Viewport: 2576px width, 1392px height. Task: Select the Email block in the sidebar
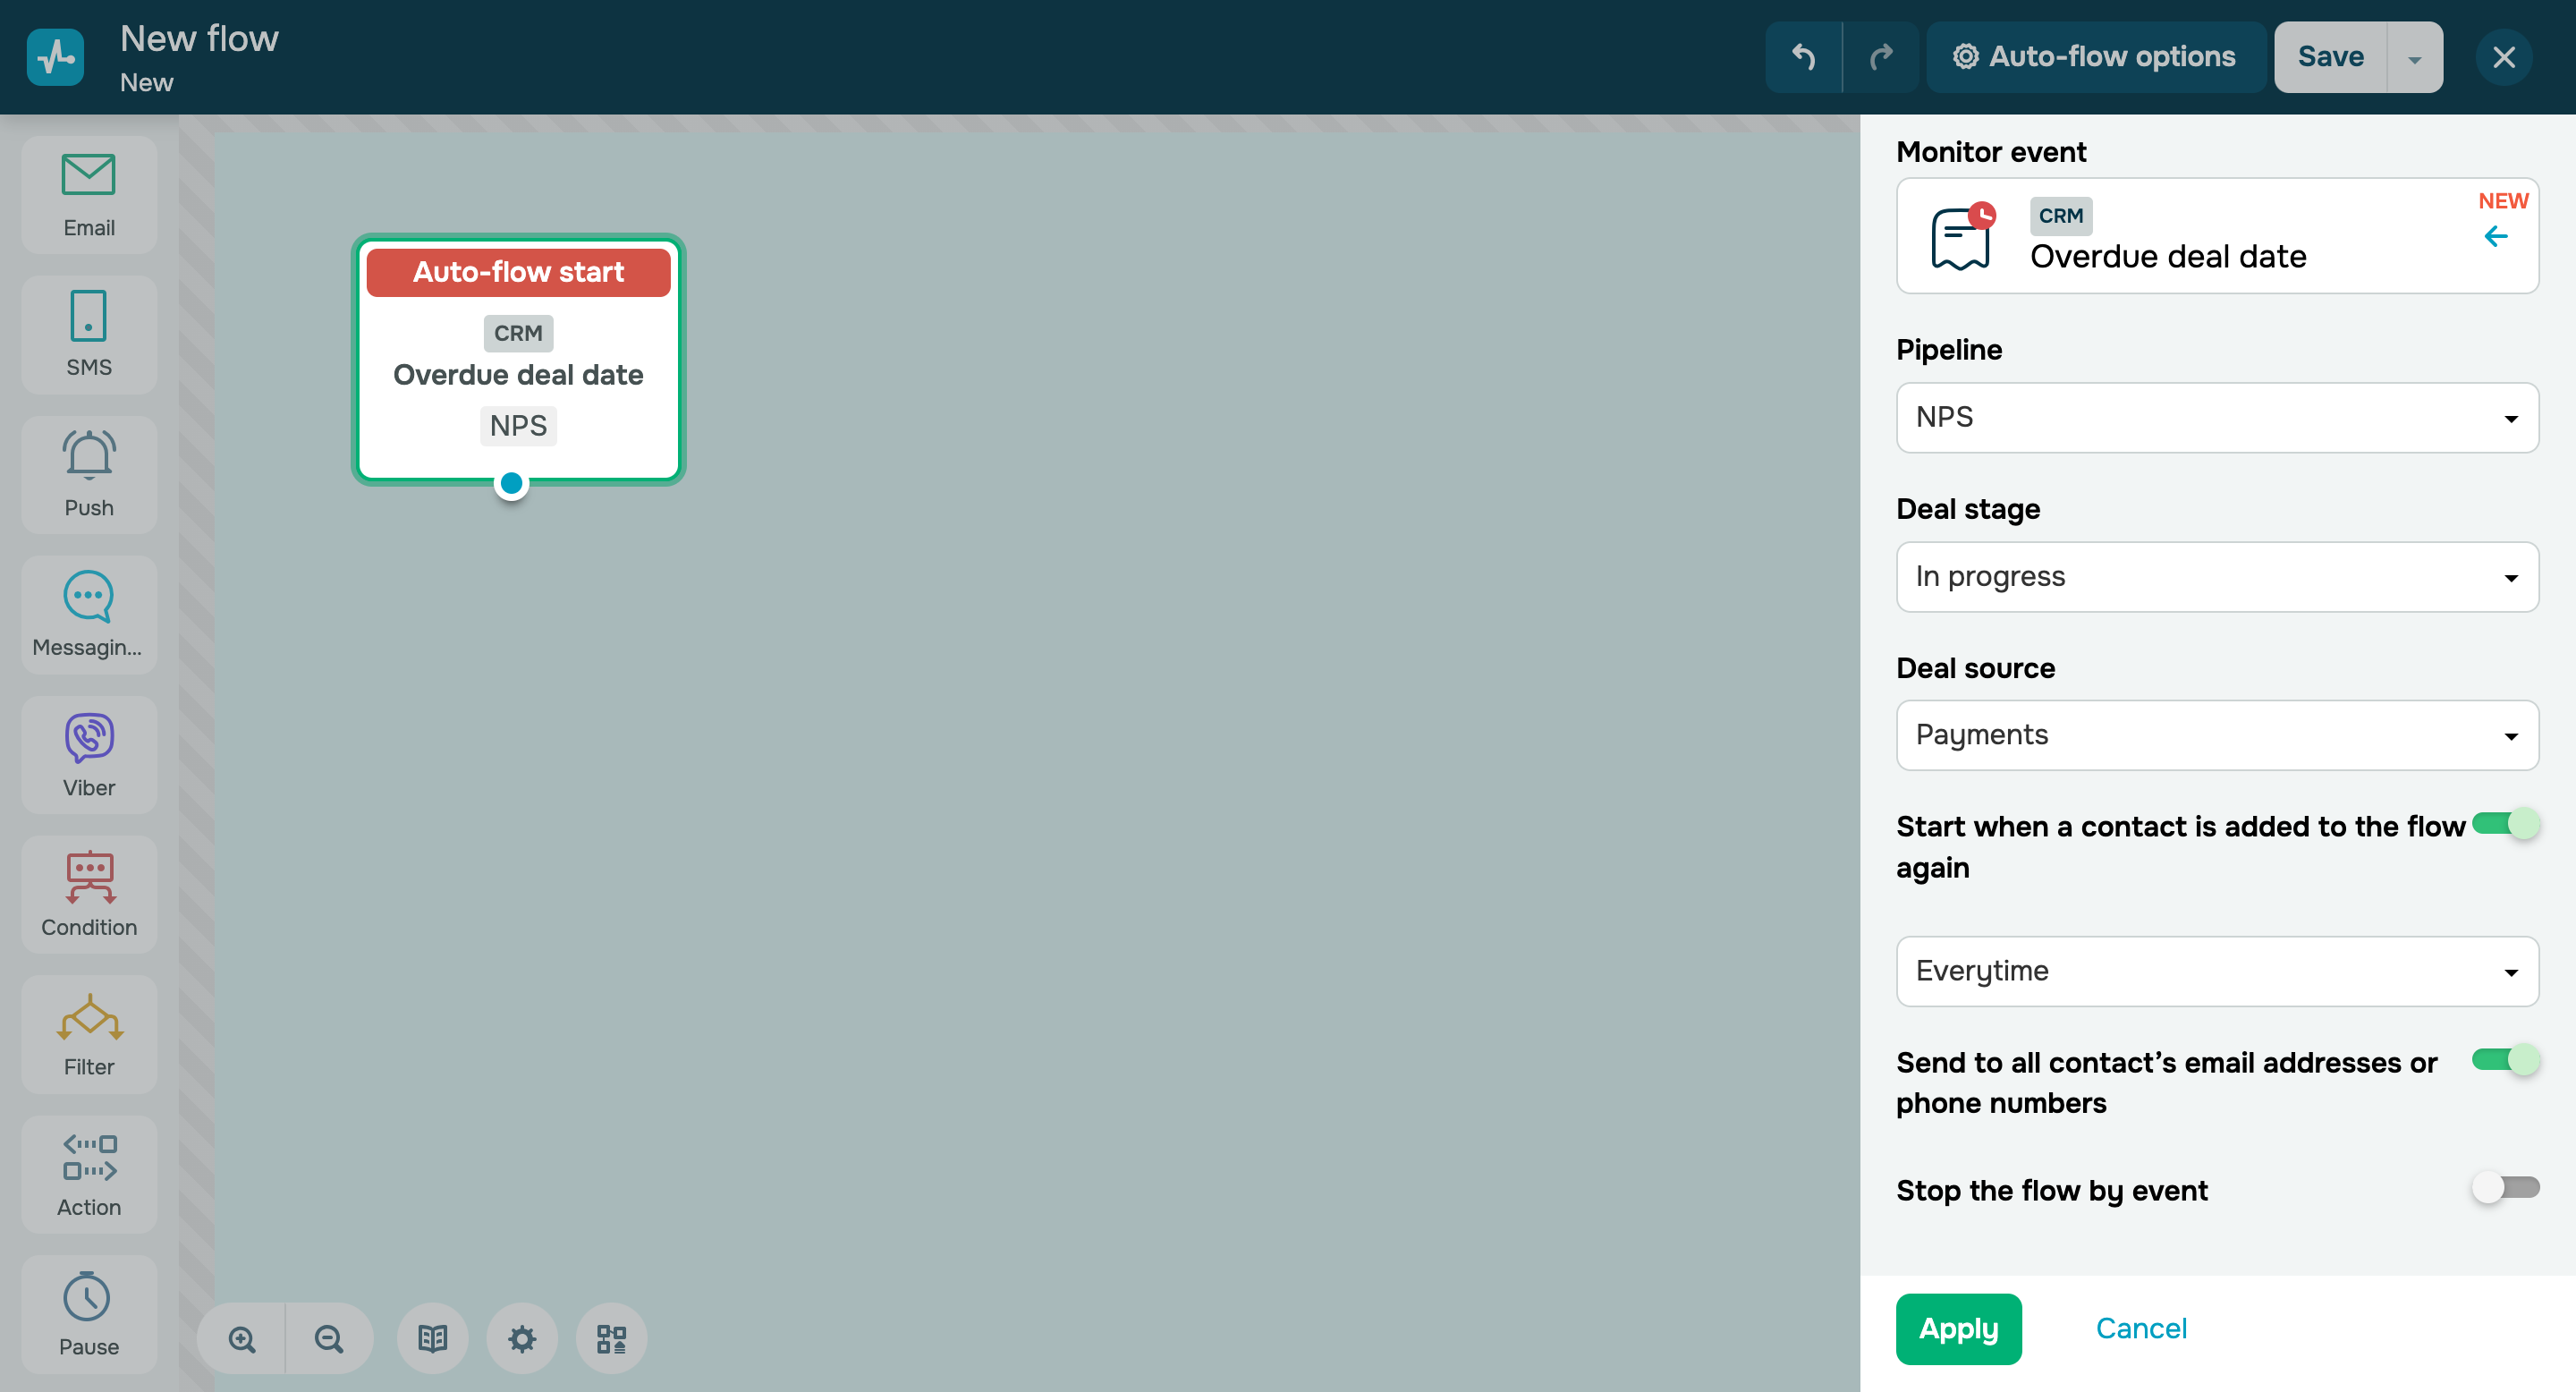88,192
